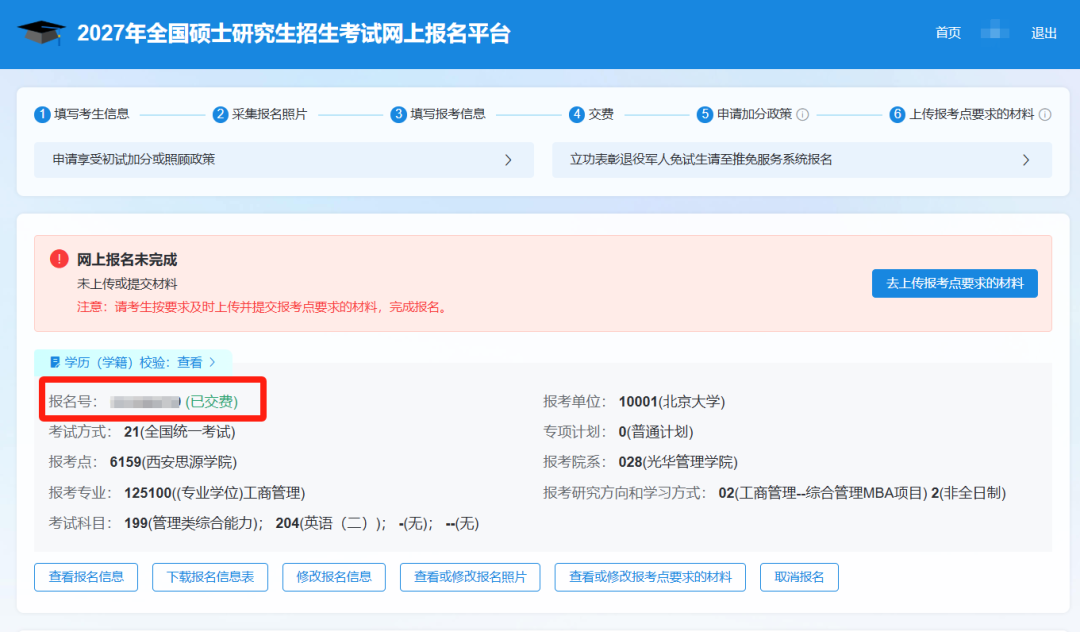Click the 未上传或提交材料 message
This screenshot has height=632, width=1080.
click(x=127, y=284)
